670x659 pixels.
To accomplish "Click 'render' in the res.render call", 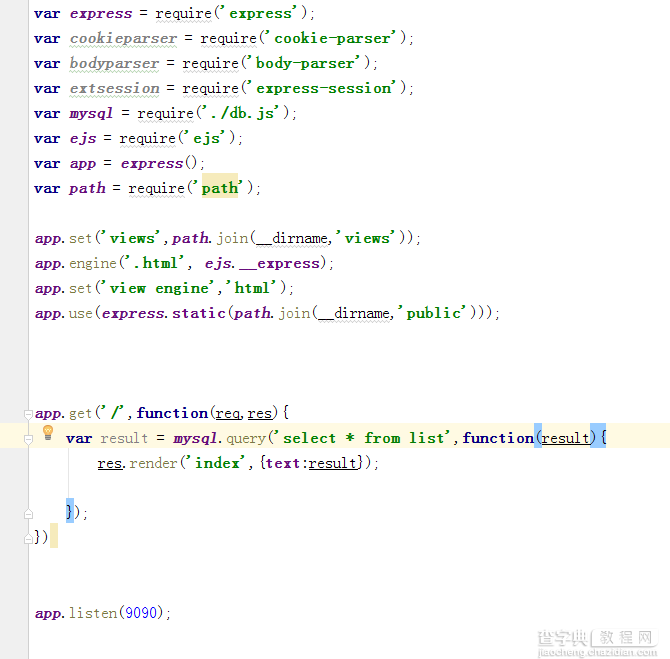I will tap(153, 463).
